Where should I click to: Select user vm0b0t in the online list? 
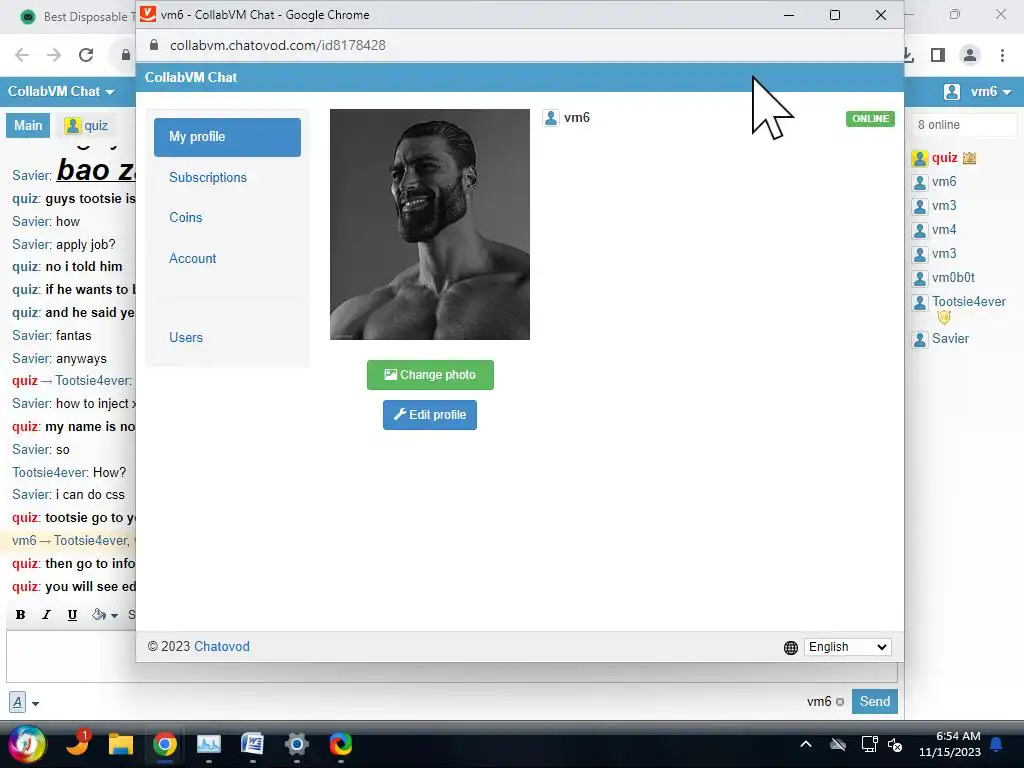pos(953,278)
